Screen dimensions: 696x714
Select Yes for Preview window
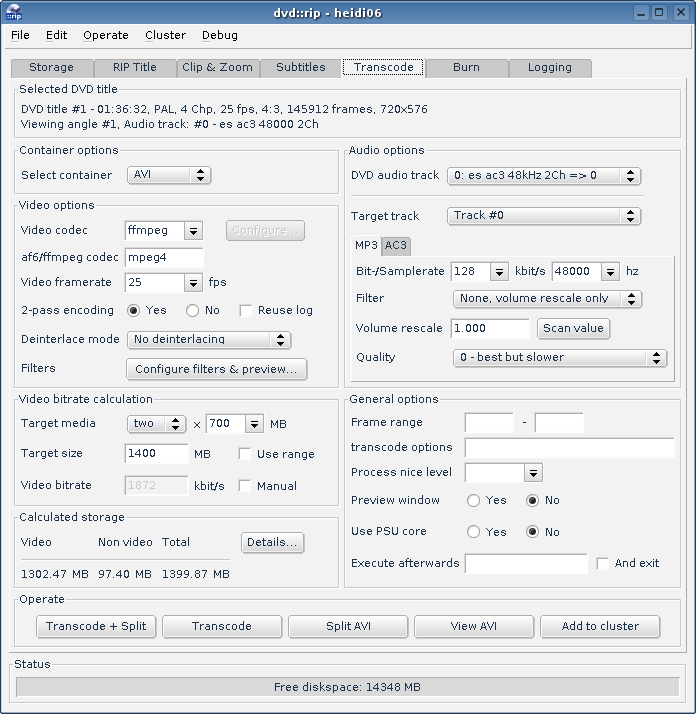(x=473, y=500)
